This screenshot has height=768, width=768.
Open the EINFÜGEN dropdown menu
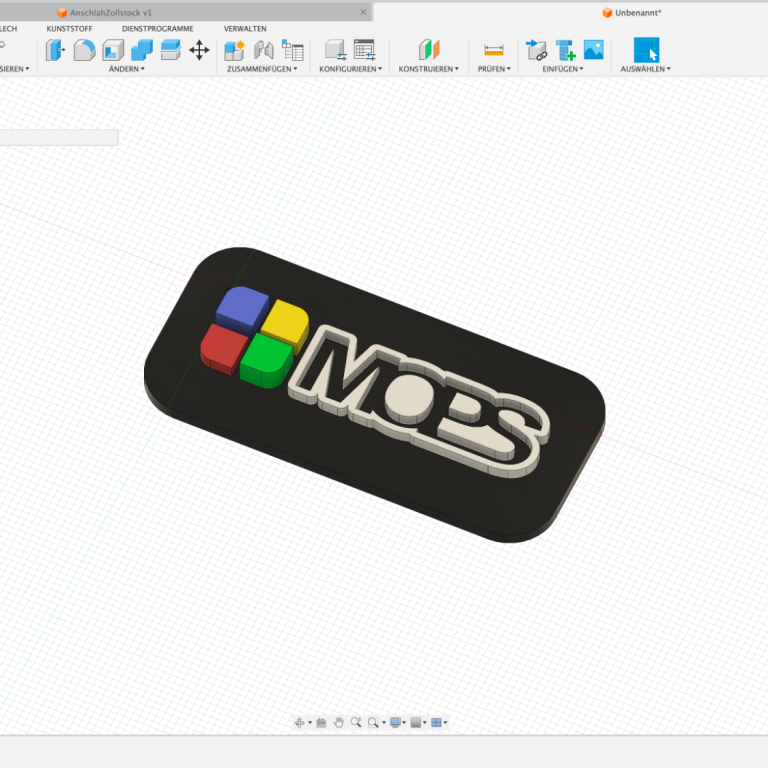[563, 69]
